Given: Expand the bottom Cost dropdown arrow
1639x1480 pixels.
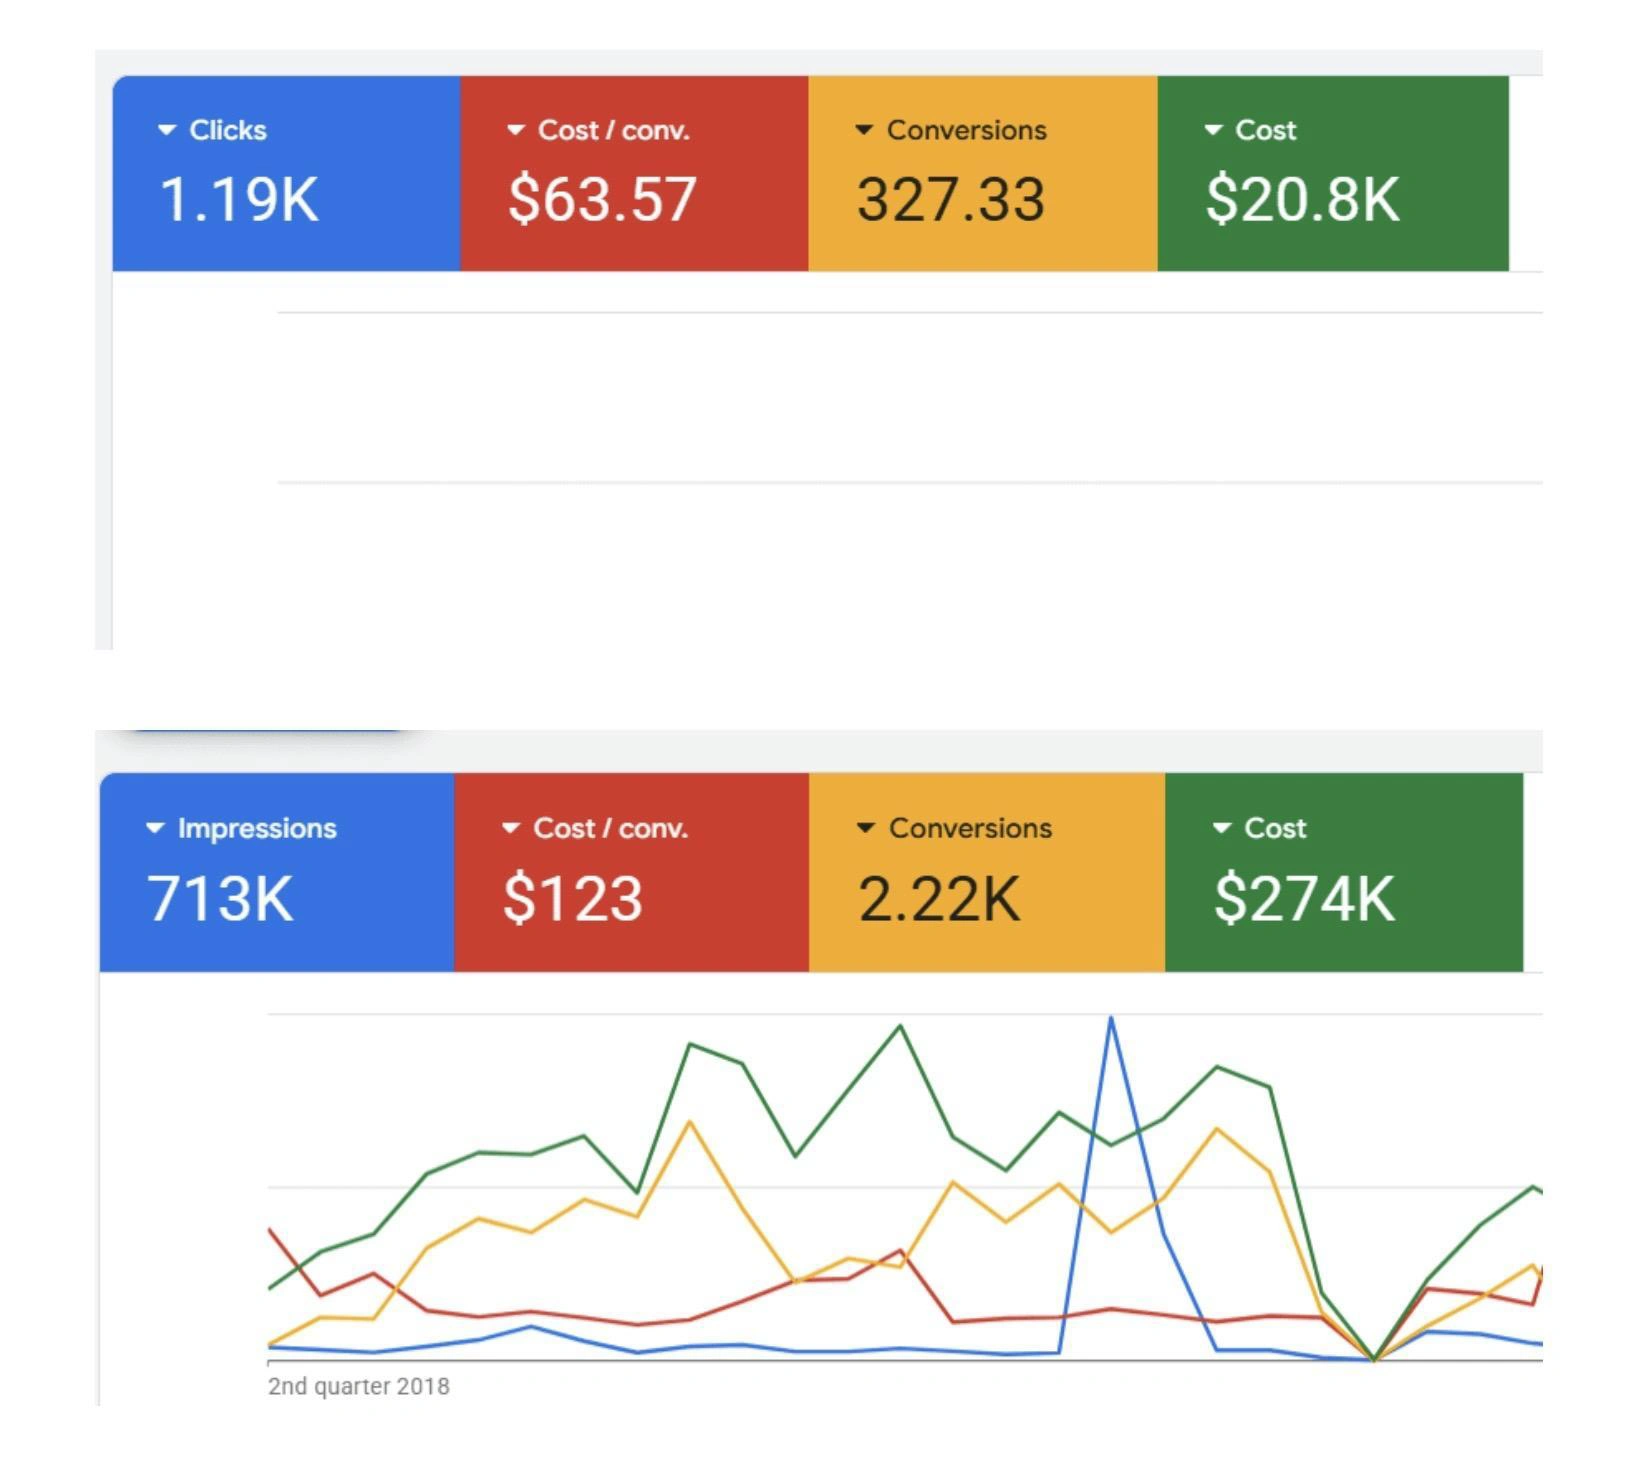Looking at the screenshot, I should [x=1221, y=828].
